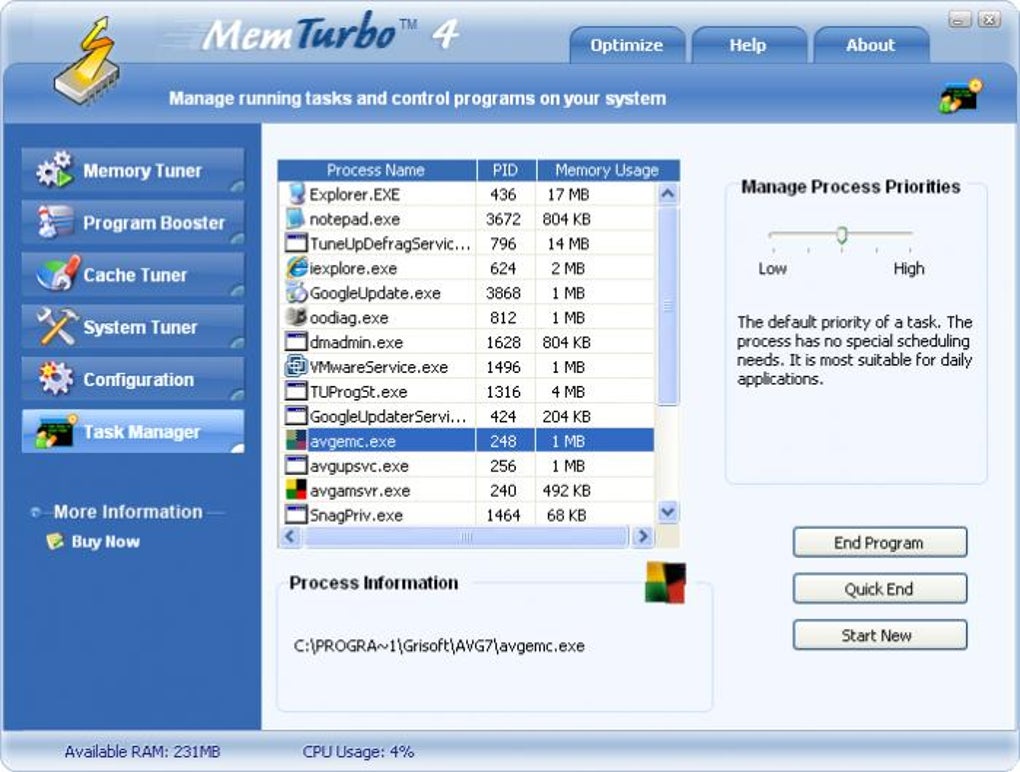Image resolution: width=1020 pixels, height=772 pixels.
Task: Click the iexplore.exe Internet Explorer icon
Action: [x=296, y=268]
